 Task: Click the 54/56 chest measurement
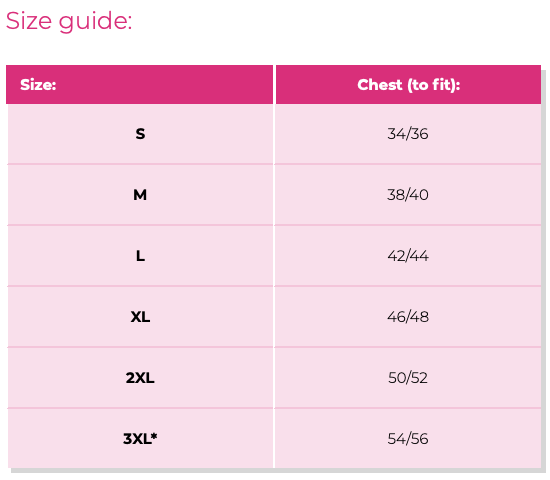[x=408, y=439]
